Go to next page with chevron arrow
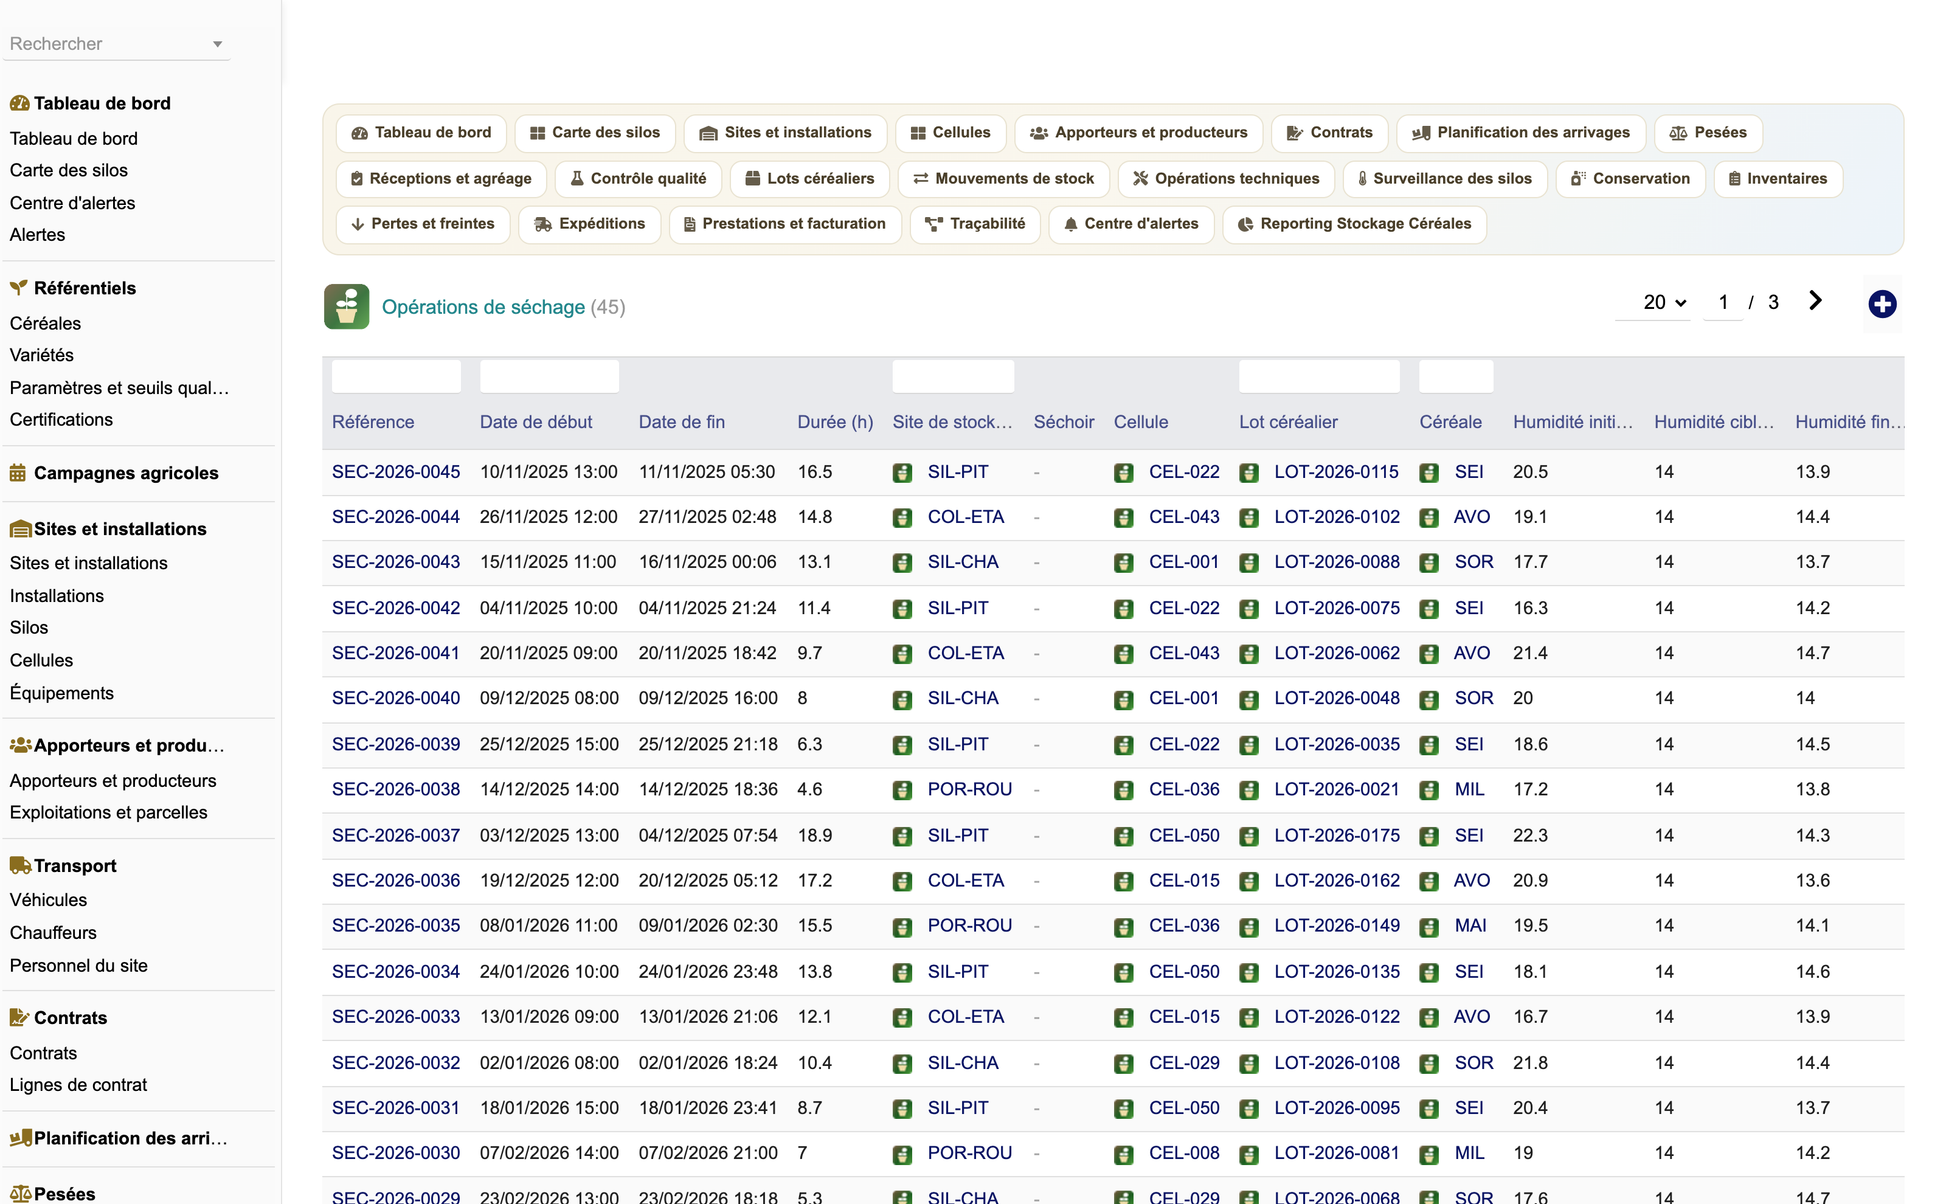Image resolution: width=1946 pixels, height=1204 pixels. 1815,301
